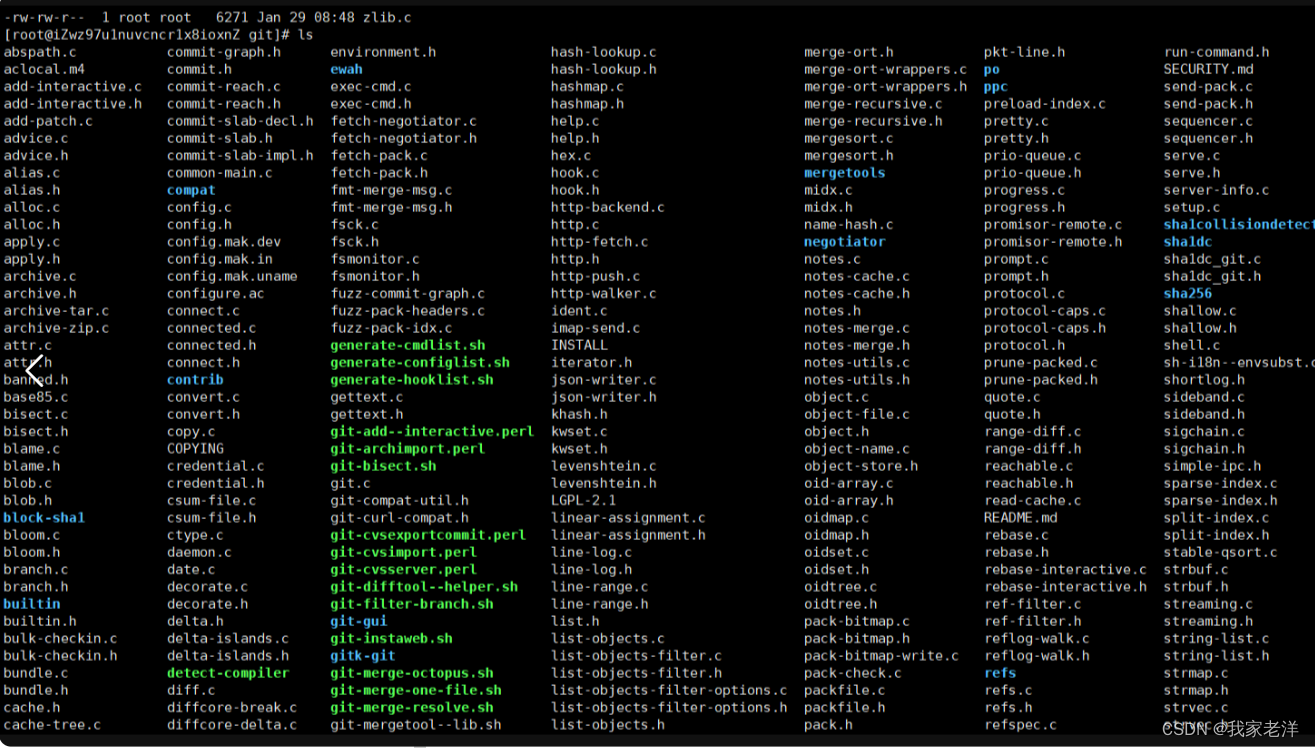Click the 'po' directory name
The image size is (1315, 748).
click(x=992, y=69)
